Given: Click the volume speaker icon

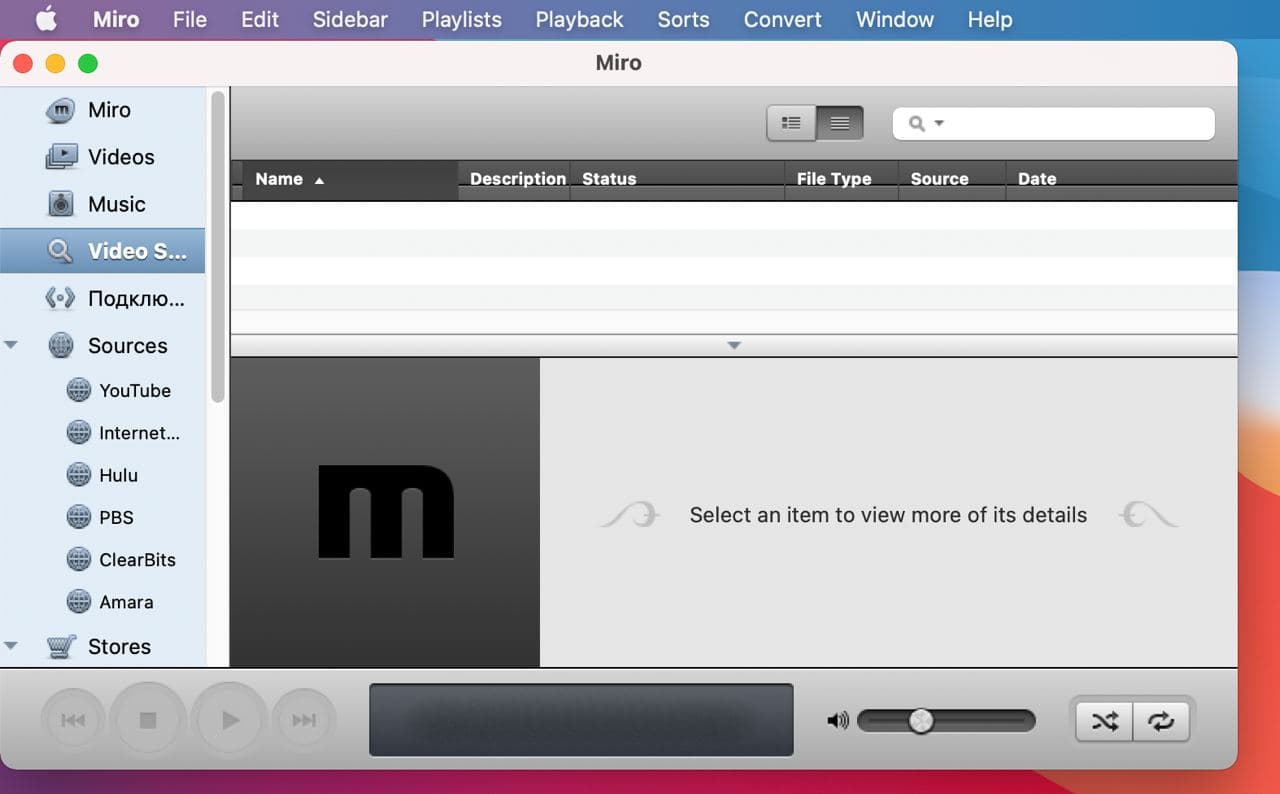Looking at the screenshot, I should [838, 720].
